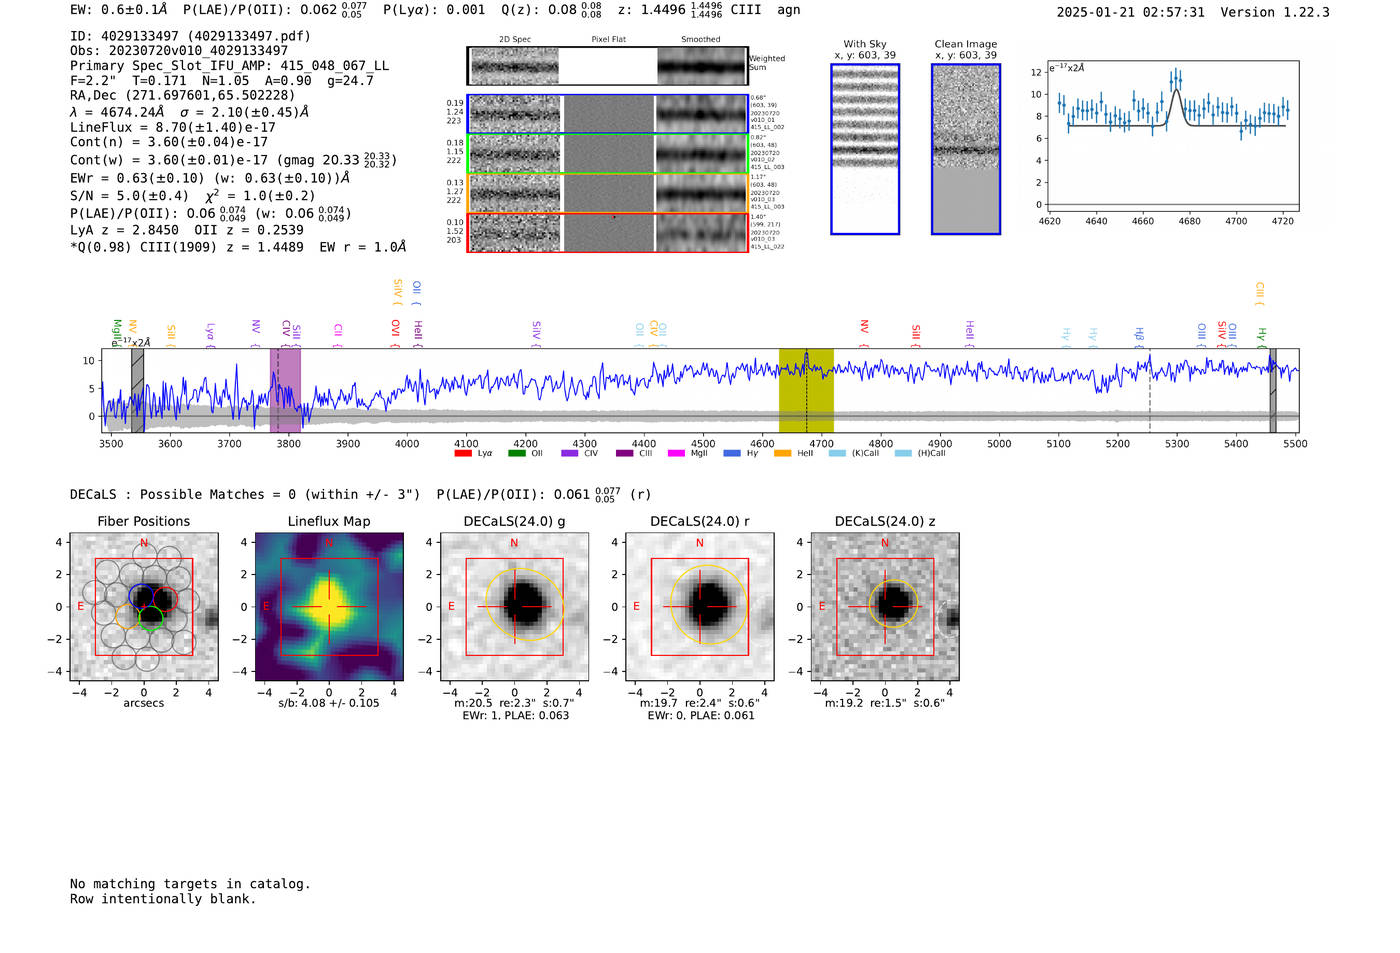Click the 'EWr: 1, PLAE: 0.063' caption
This screenshot has width=1400, height=953.
(x=515, y=716)
